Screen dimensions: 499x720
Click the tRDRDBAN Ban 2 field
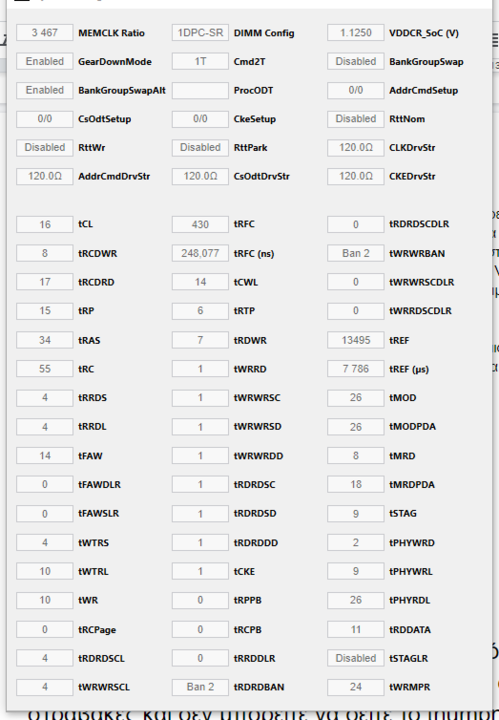200,687
